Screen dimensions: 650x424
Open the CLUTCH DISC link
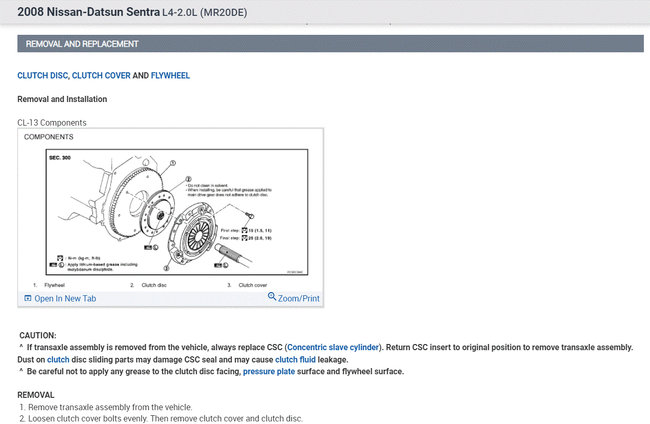(43, 75)
